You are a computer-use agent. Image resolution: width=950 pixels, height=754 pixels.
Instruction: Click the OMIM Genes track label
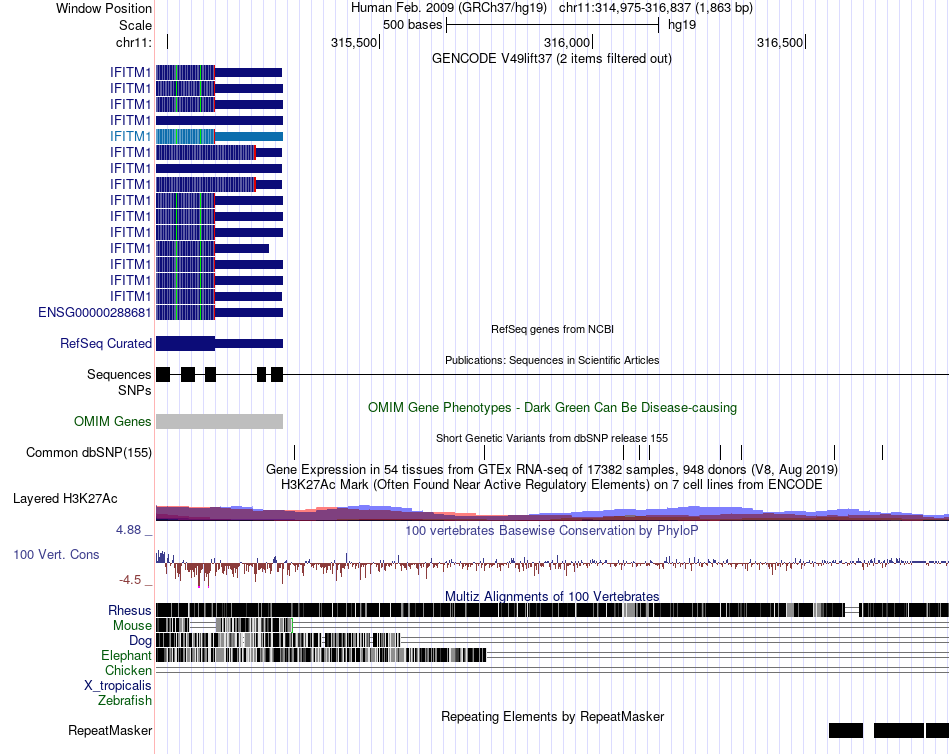pyautogui.click(x=112, y=421)
